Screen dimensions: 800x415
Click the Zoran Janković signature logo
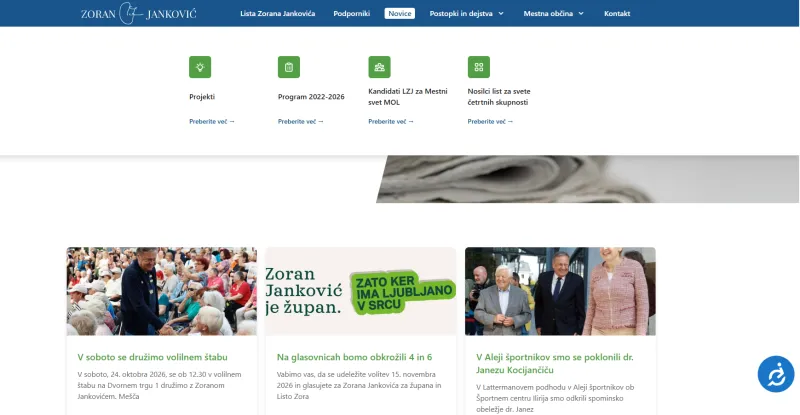138,13
